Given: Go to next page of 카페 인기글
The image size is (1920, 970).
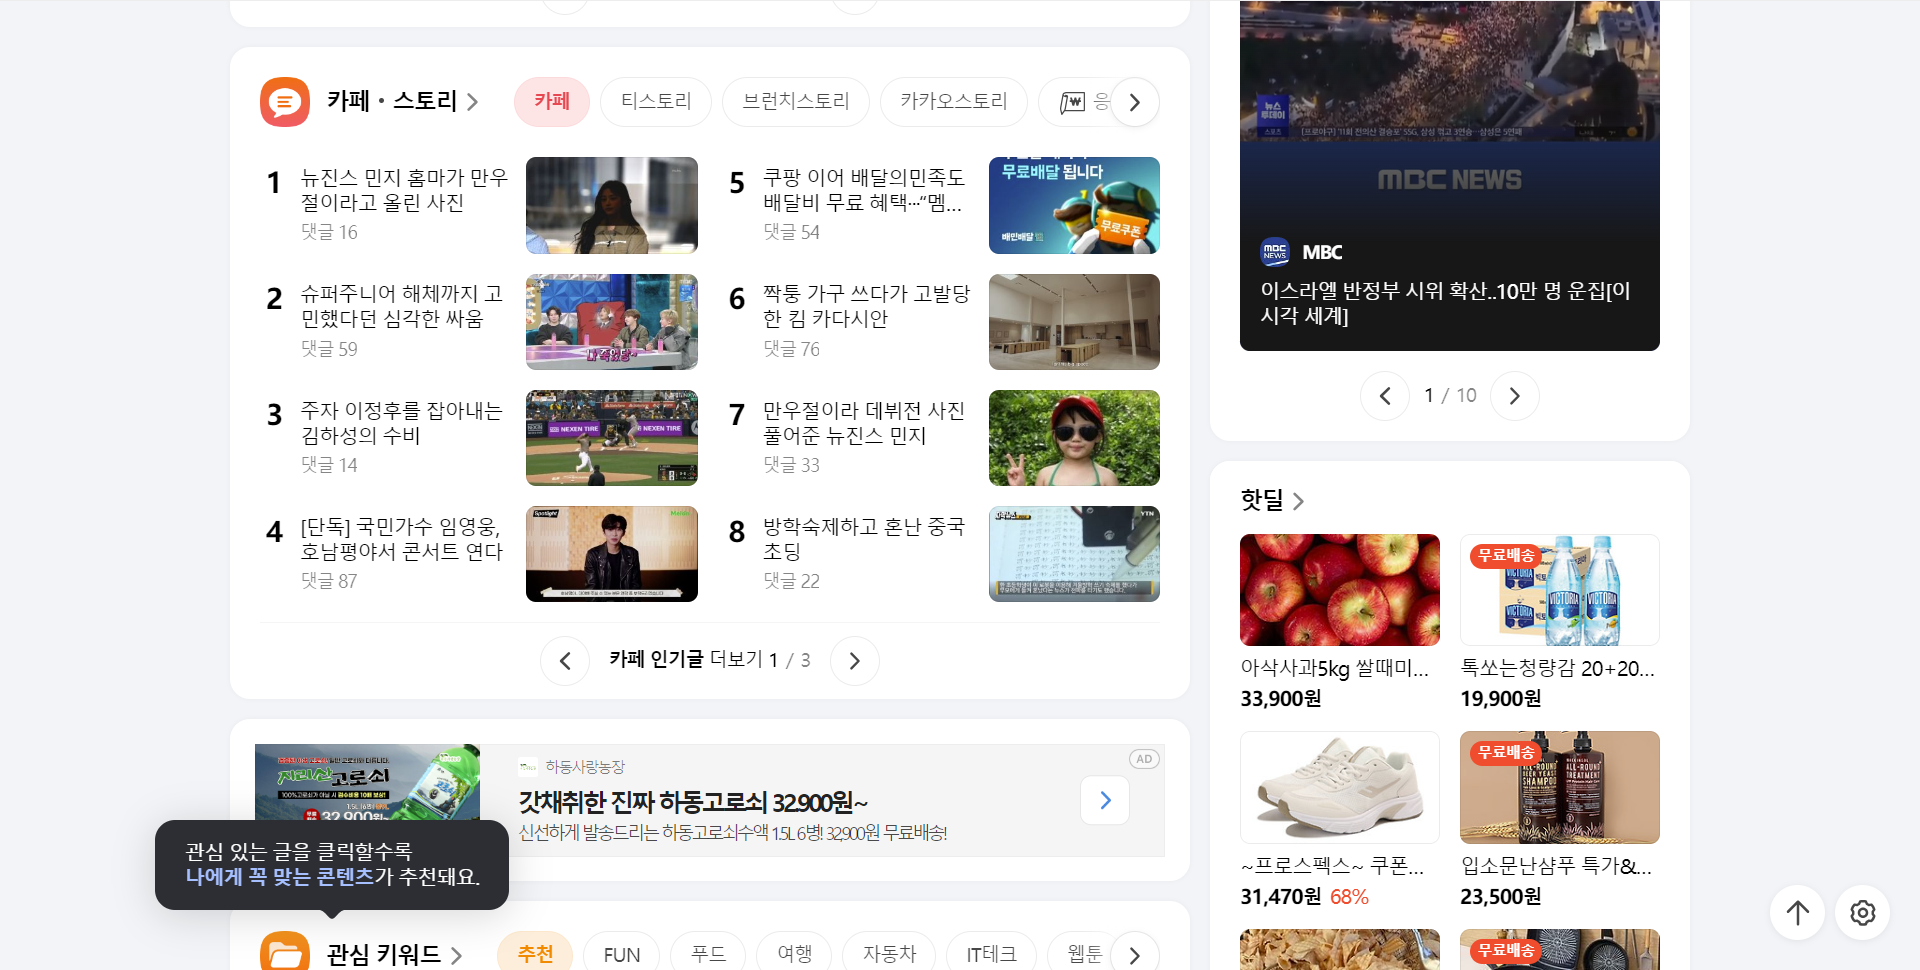Looking at the screenshot, I should click(855, 661).
